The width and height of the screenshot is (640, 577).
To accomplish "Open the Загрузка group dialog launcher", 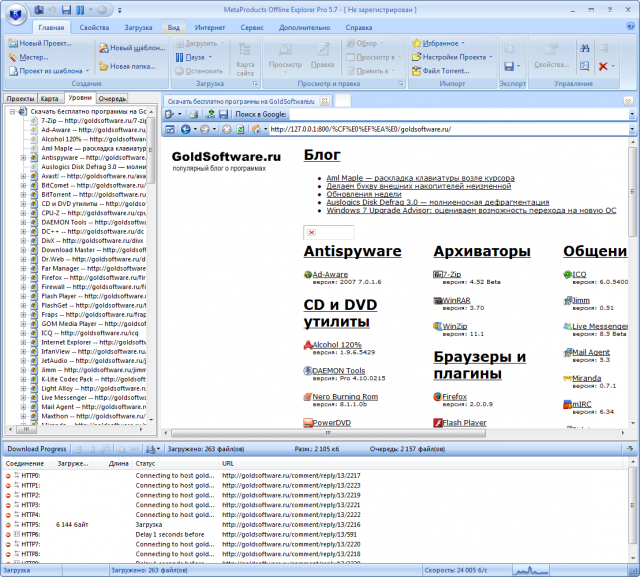I will point(256,84).
